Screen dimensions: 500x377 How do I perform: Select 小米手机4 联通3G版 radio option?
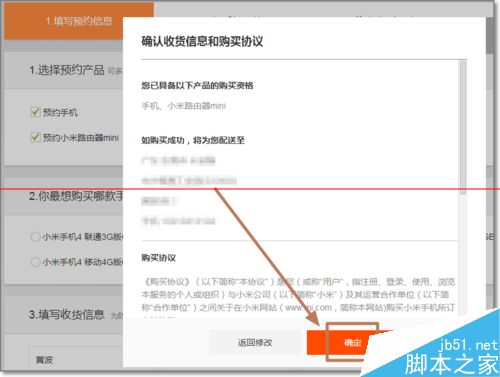click(35, 237)
